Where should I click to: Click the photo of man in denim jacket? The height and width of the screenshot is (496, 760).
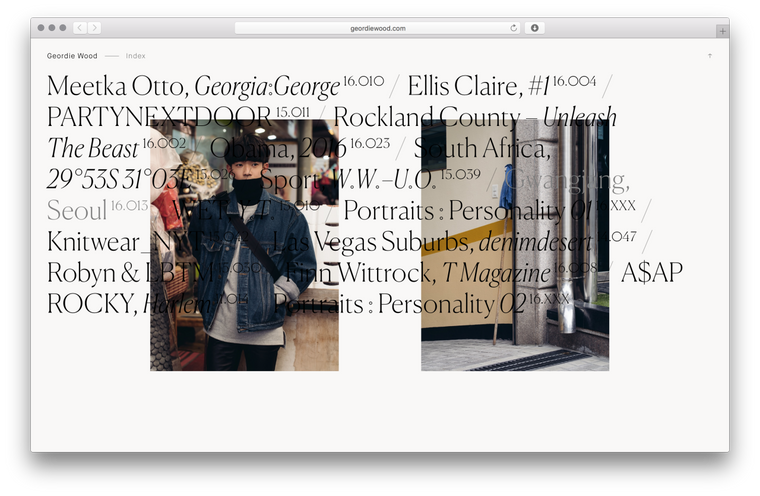(x=244, y=245)
